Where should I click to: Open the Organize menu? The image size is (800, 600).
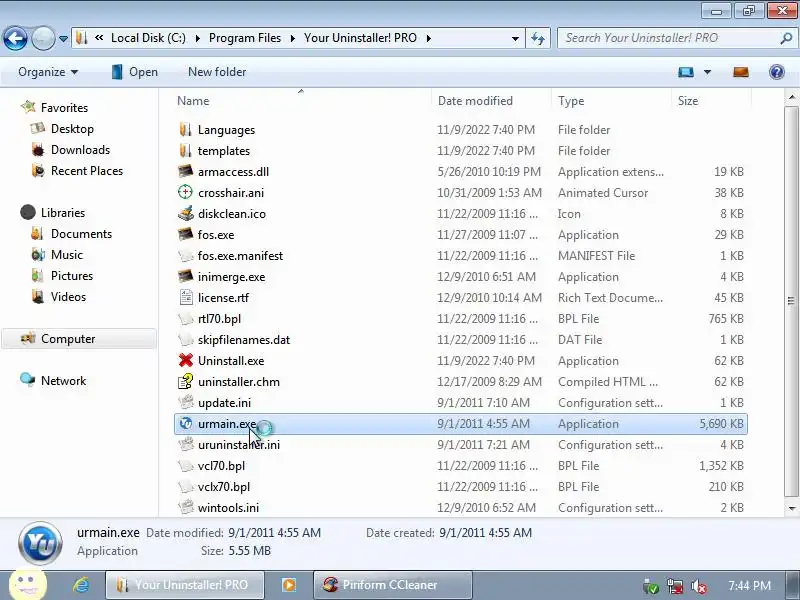pos(48,72)
